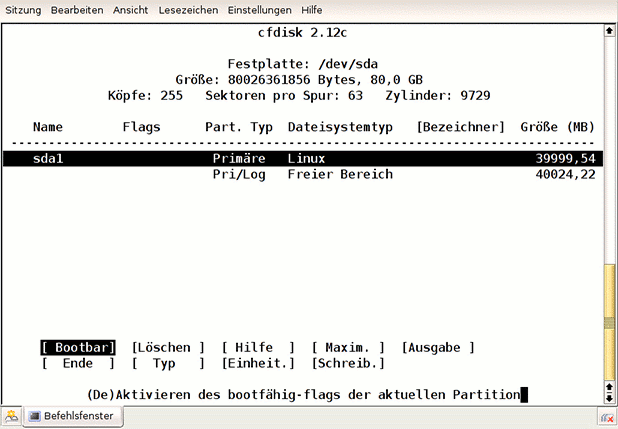Click the yellow scrollbar thumb
Screen dimensions: 618x429
coord(609,323)
